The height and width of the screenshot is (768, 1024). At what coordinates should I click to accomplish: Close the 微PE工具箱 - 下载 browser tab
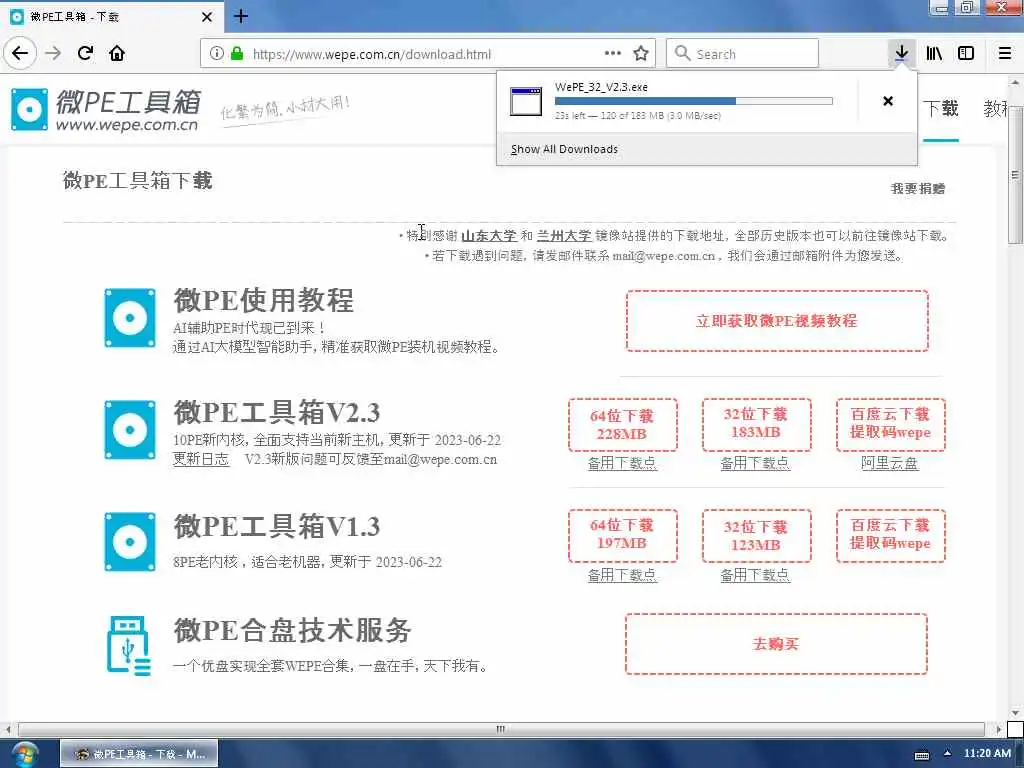point(206,17)
